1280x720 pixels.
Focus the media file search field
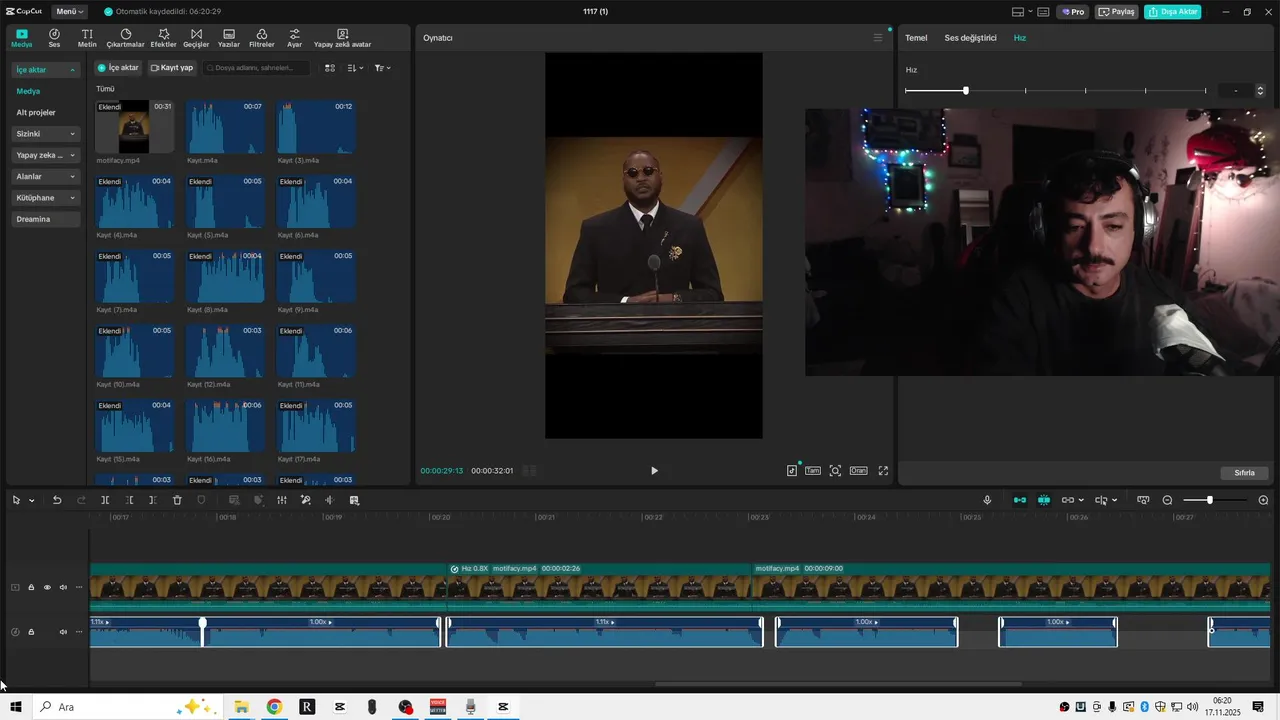pos(256,68)
